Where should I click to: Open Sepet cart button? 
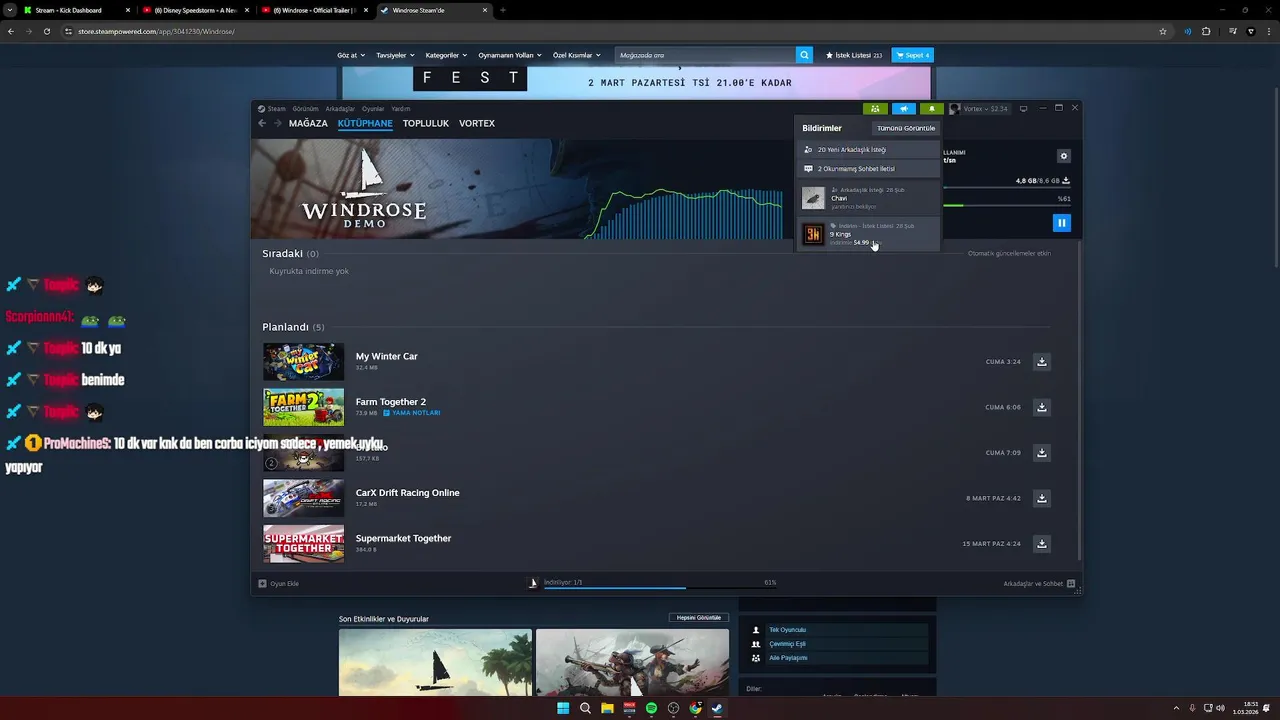(912, 55)
